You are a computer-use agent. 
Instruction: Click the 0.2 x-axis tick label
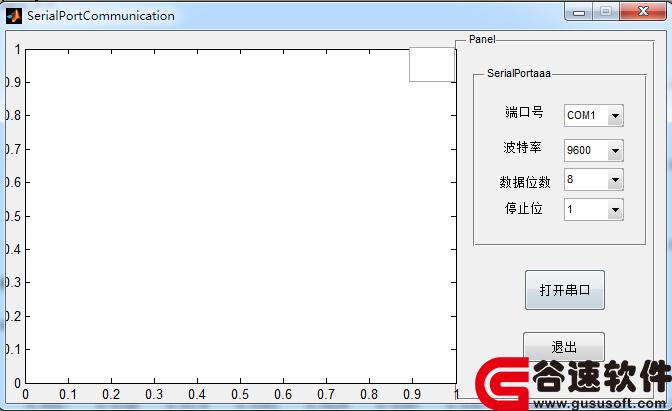coord(111,394)
